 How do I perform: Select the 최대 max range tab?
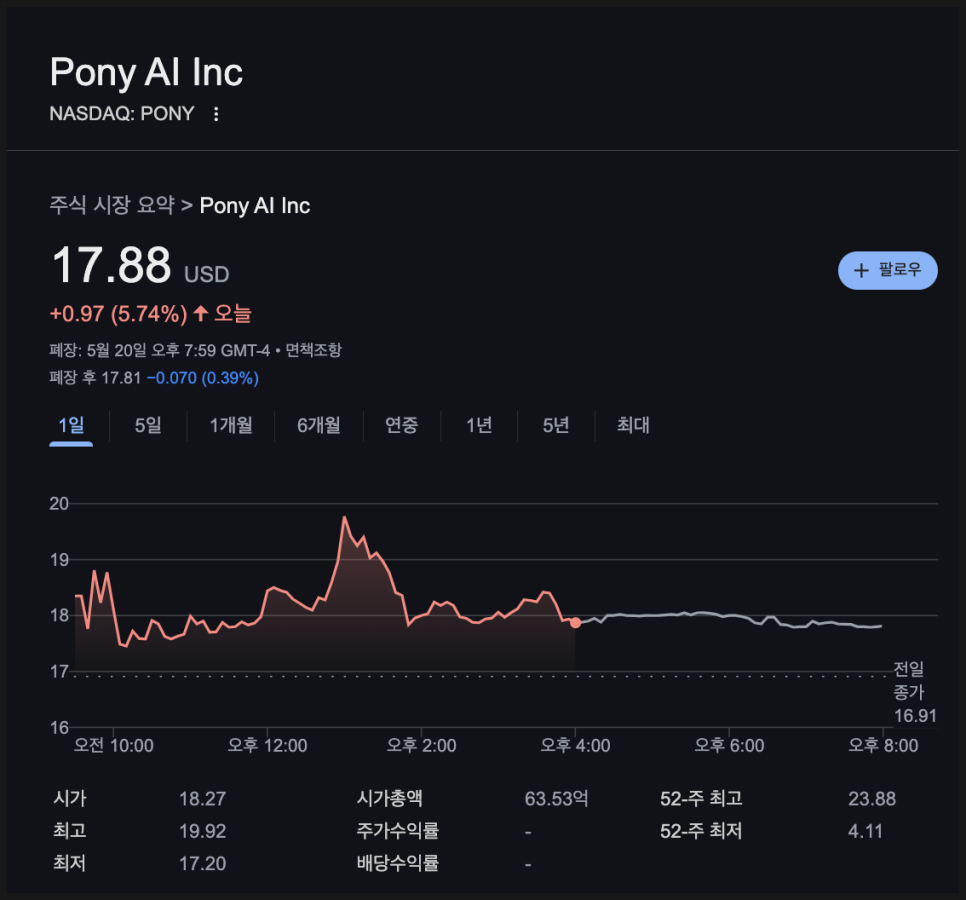633,425
